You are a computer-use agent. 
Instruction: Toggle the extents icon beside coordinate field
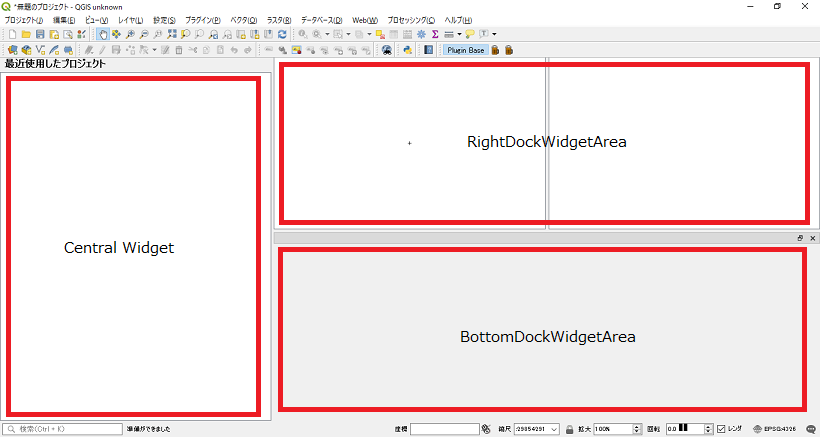point(486,429)
